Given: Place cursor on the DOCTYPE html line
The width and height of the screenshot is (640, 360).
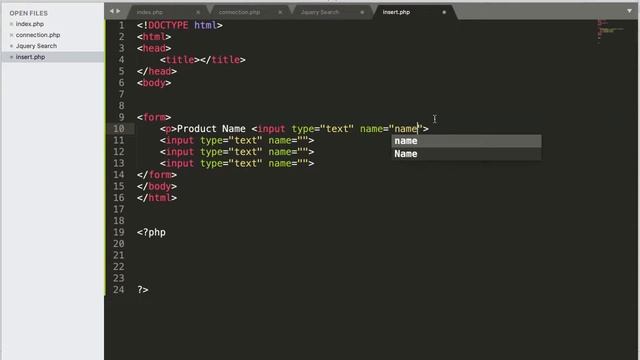Looking at the screenshot, I should 180,25.
